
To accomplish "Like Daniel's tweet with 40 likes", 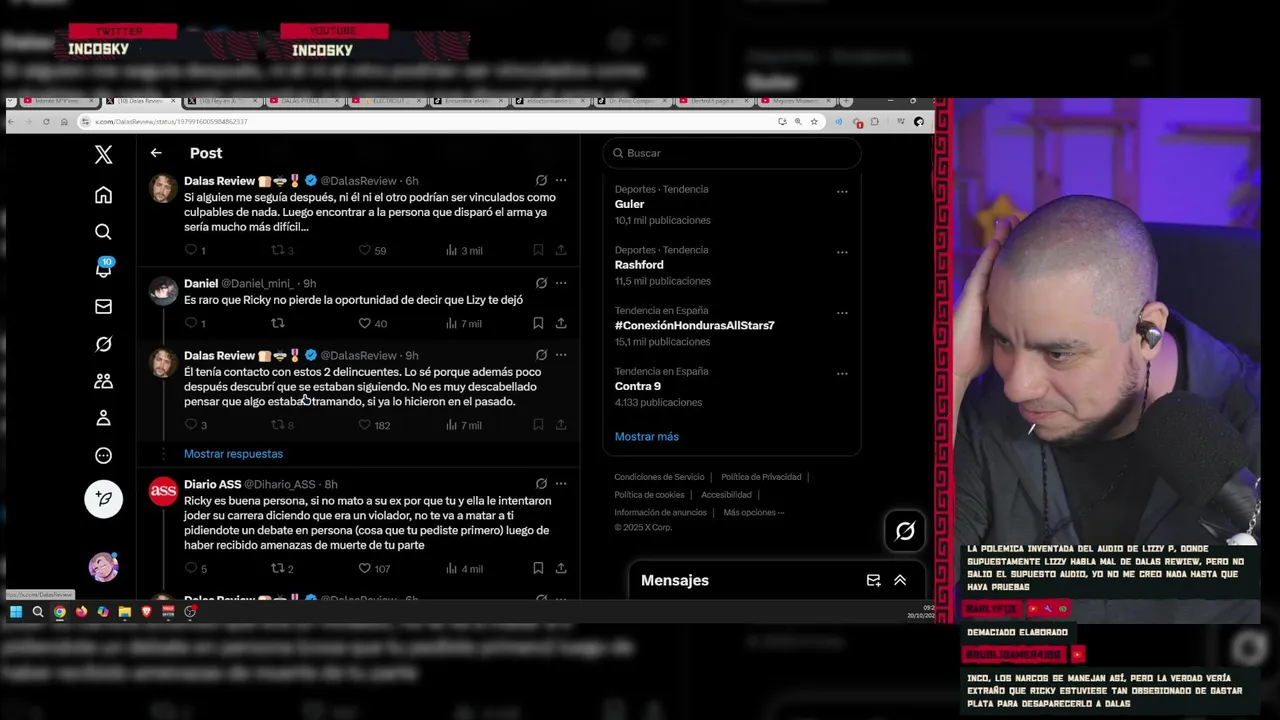I will [x=365, y=323].
